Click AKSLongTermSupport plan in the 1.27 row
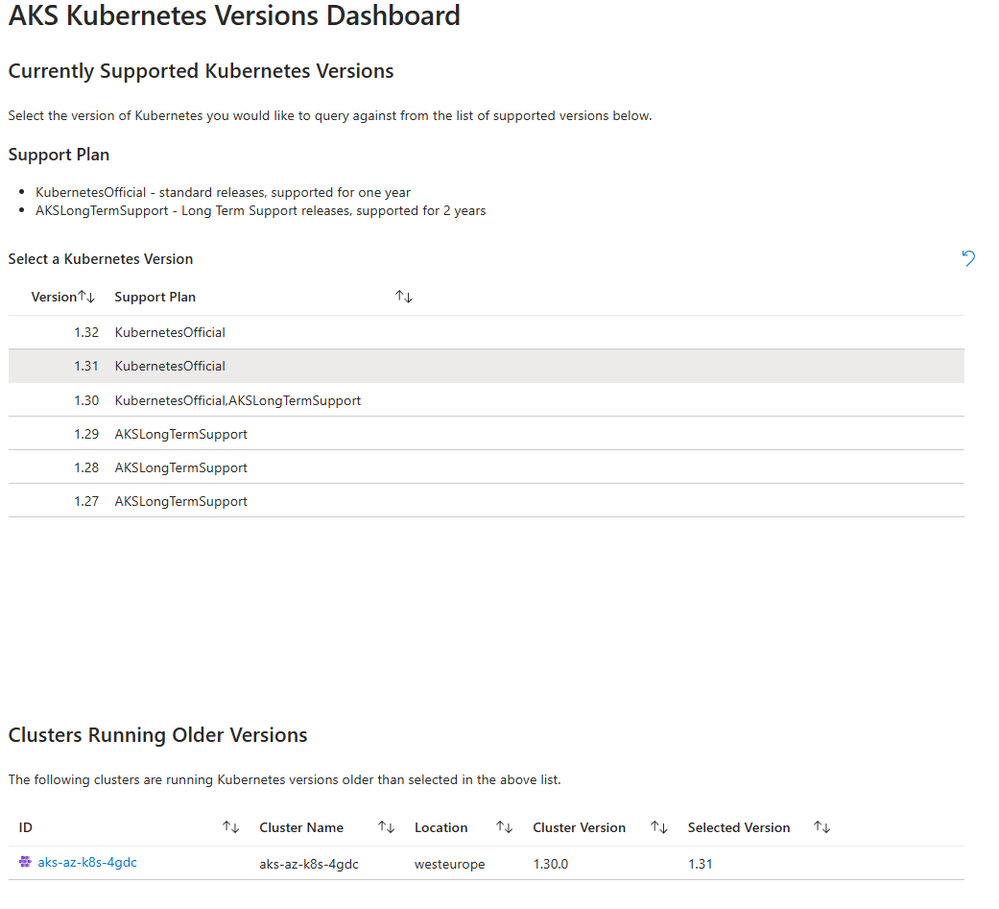Viewport: 999px width, 909px height. coord(181,501)
